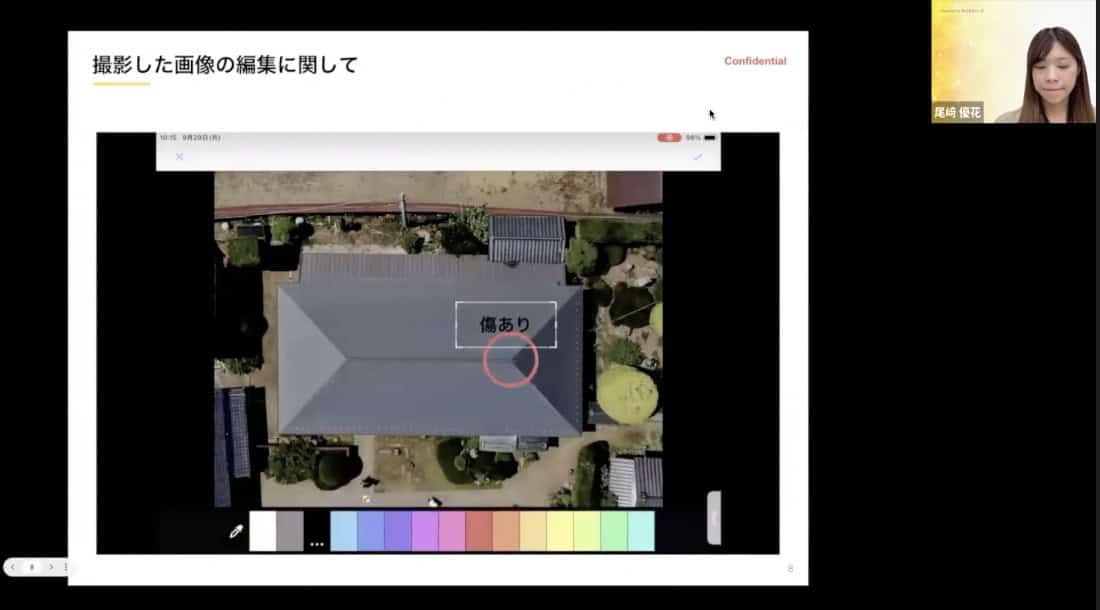
Task: Click the slide number 8 field
Action: 32,567
